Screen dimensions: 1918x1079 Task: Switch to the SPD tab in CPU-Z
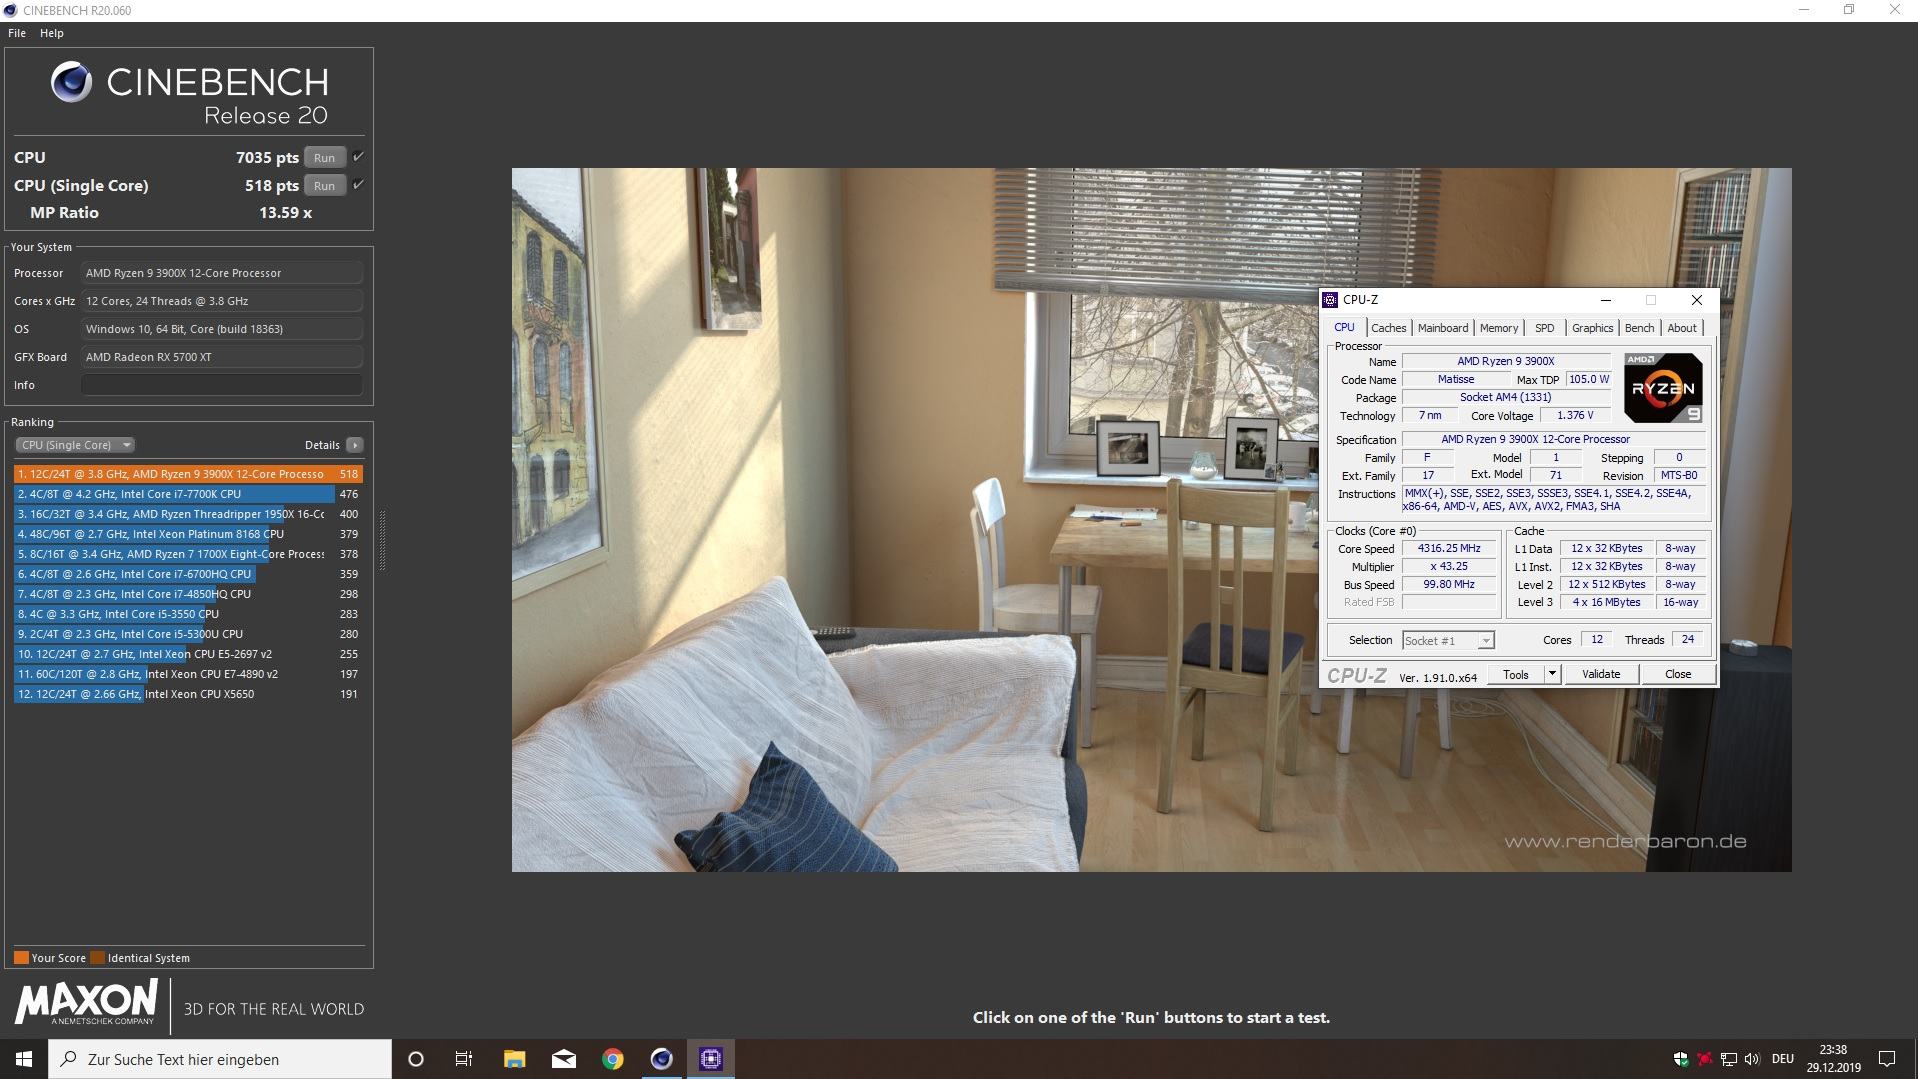point(1545,328)
